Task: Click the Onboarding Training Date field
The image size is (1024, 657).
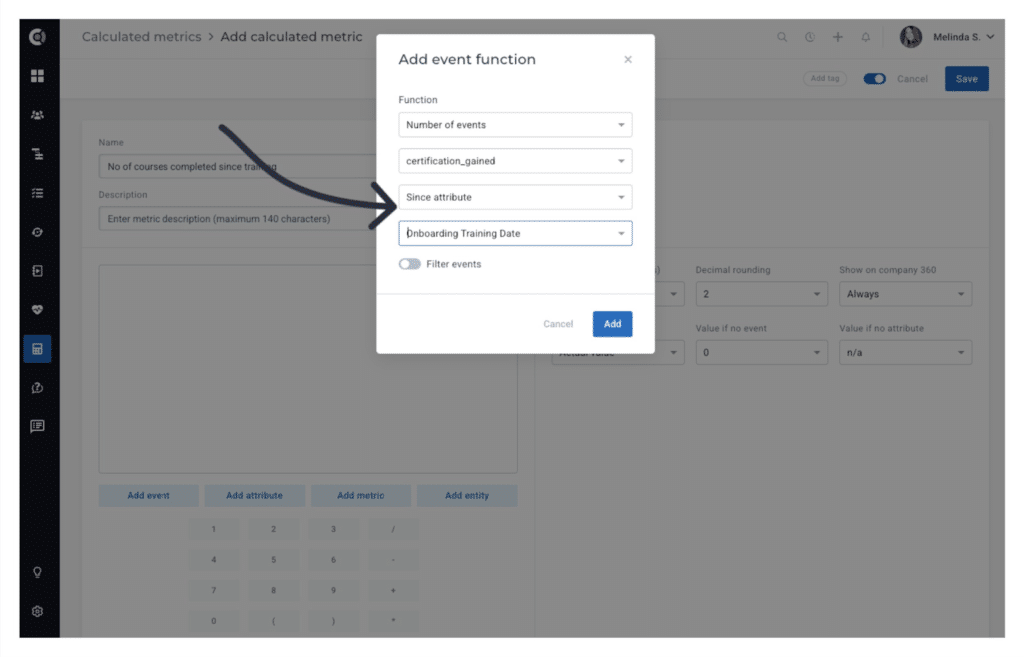Action: 515,233
